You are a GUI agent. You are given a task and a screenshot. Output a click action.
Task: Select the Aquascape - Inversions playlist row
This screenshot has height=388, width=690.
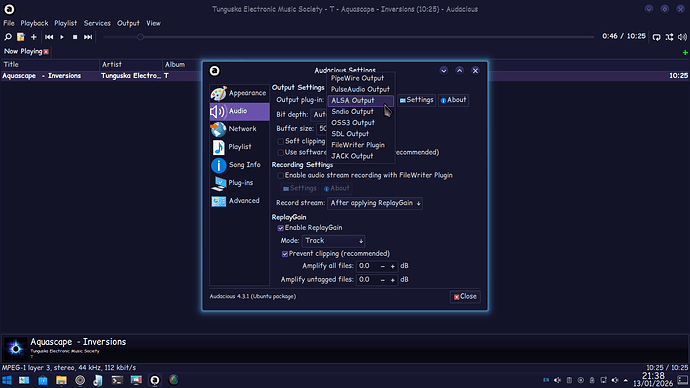345,76
